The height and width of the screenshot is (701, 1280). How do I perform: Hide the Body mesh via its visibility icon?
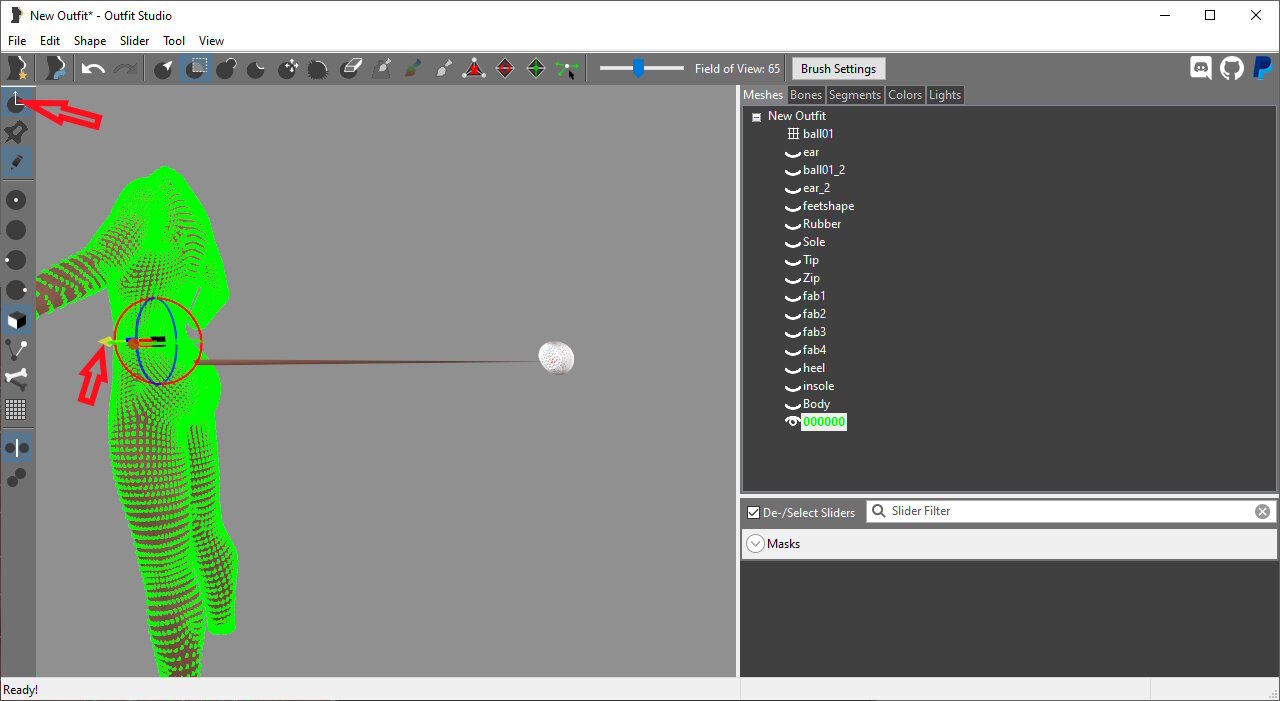click(793, 405)
